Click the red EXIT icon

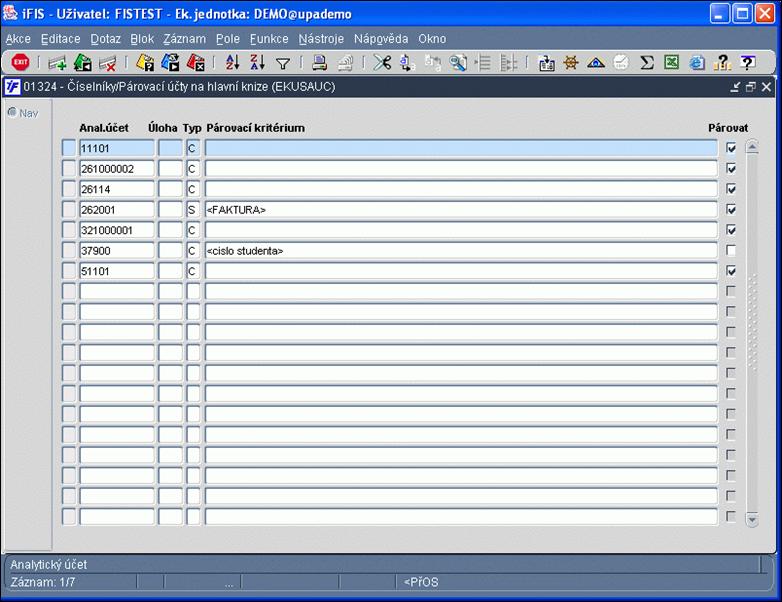20,62
